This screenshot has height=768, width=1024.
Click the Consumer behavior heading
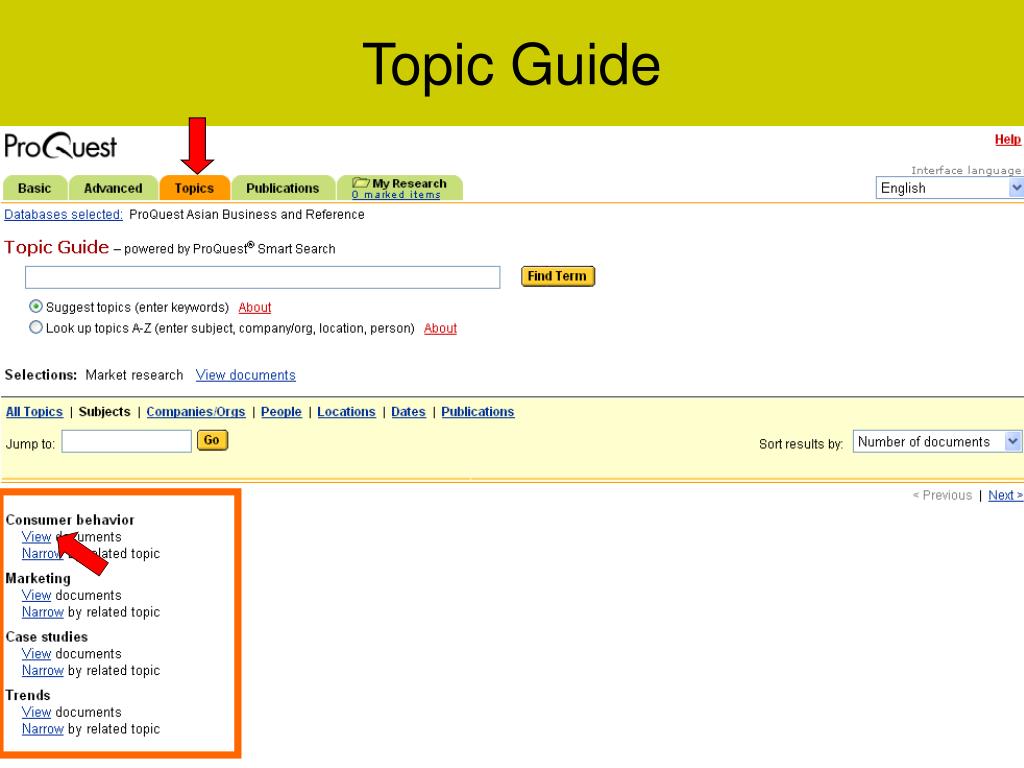coord(70,520)
